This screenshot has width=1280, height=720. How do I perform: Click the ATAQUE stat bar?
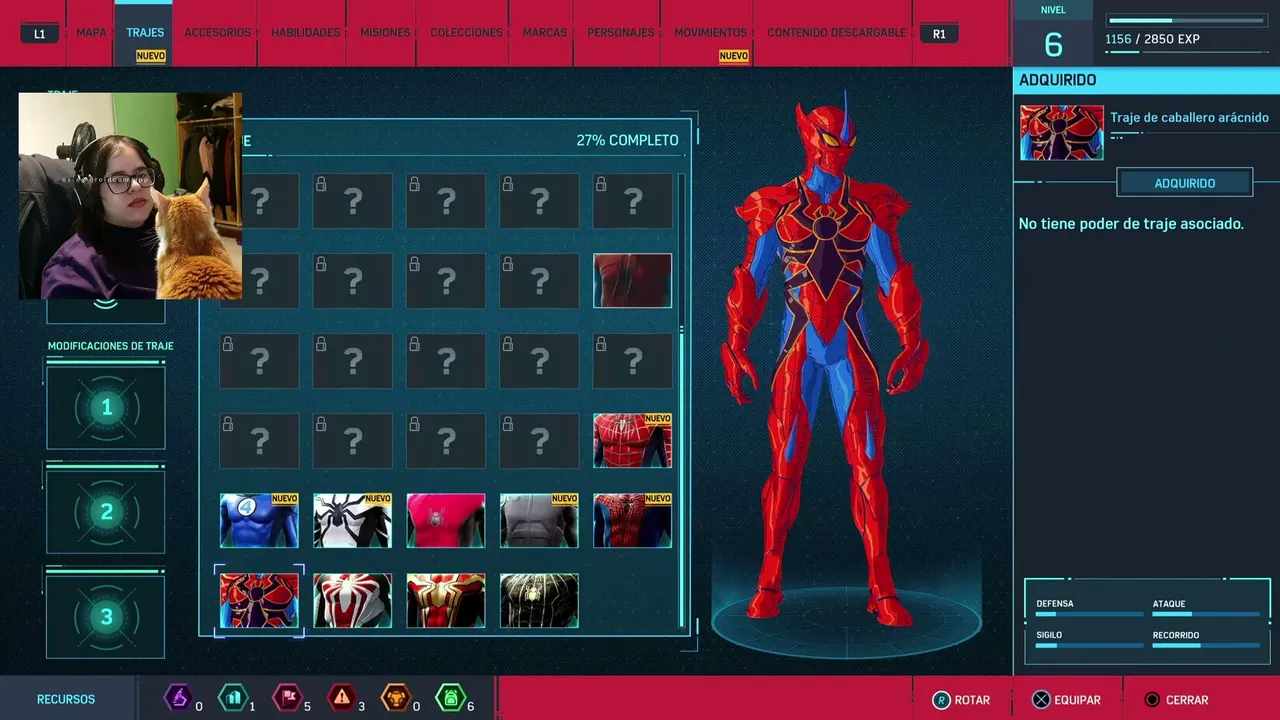click(1205, 615)
